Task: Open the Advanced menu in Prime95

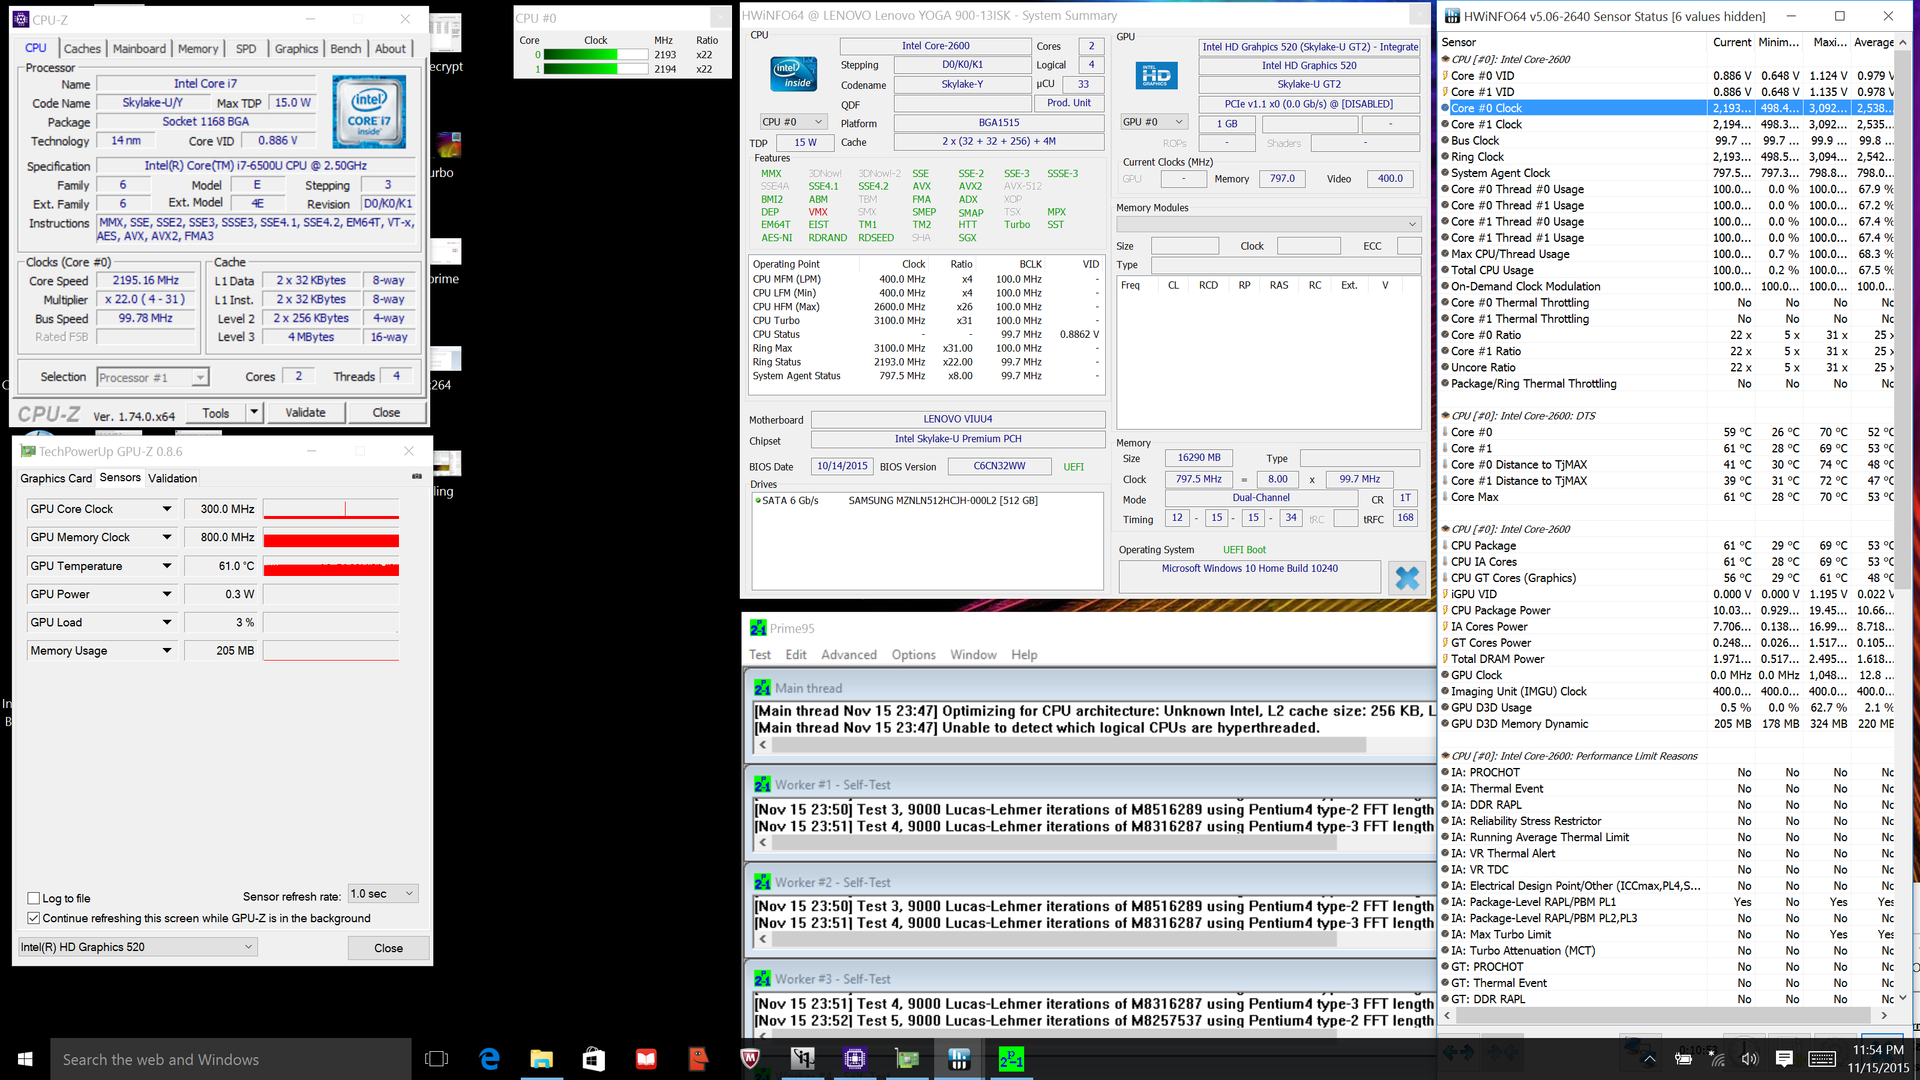Action: point(848,655)
